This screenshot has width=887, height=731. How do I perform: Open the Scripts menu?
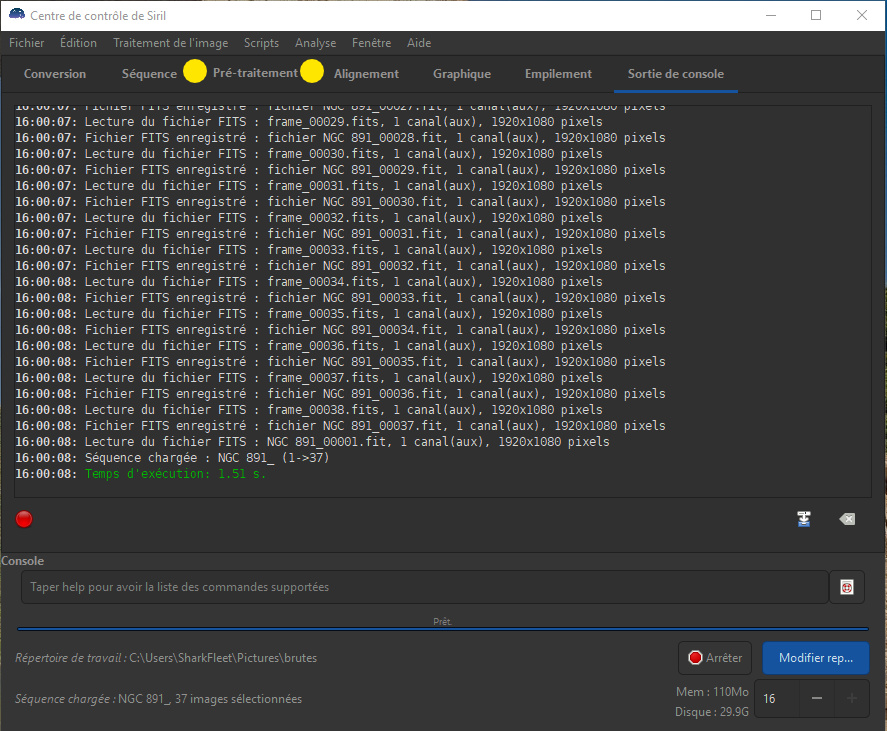(261, 43)
